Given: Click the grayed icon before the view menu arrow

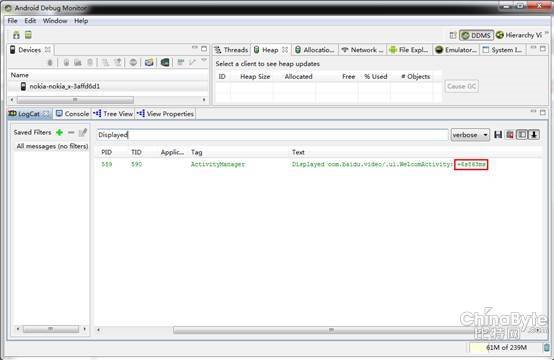Looking at the screenshot, I should click(192, 62).
